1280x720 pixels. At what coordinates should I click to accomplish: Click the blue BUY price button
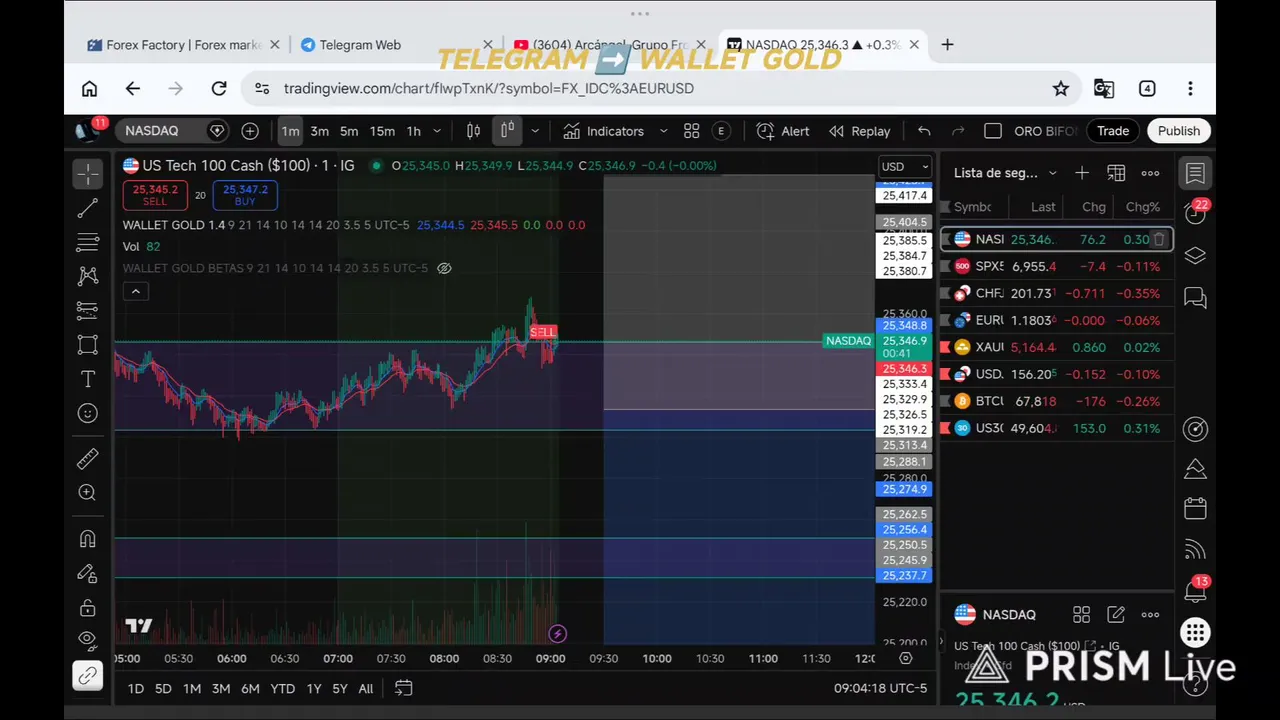(x=245, y=195)
